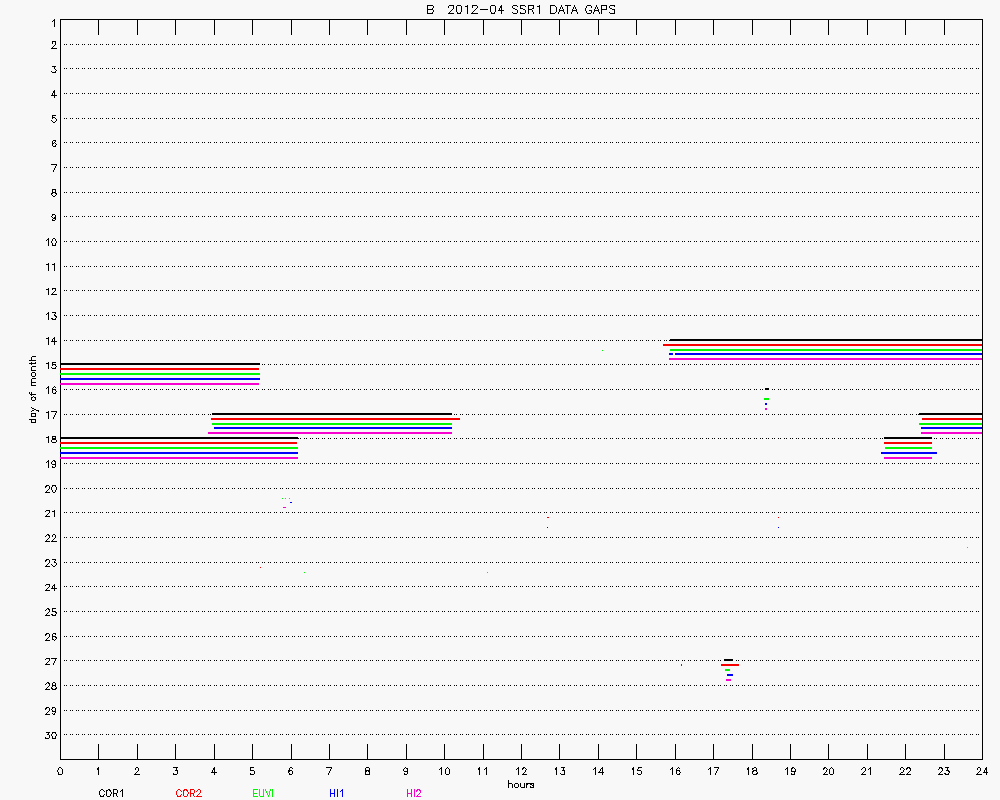Click the "hours" x-axis label
This screenshot has height=800, width=1000.
point(520,785)
